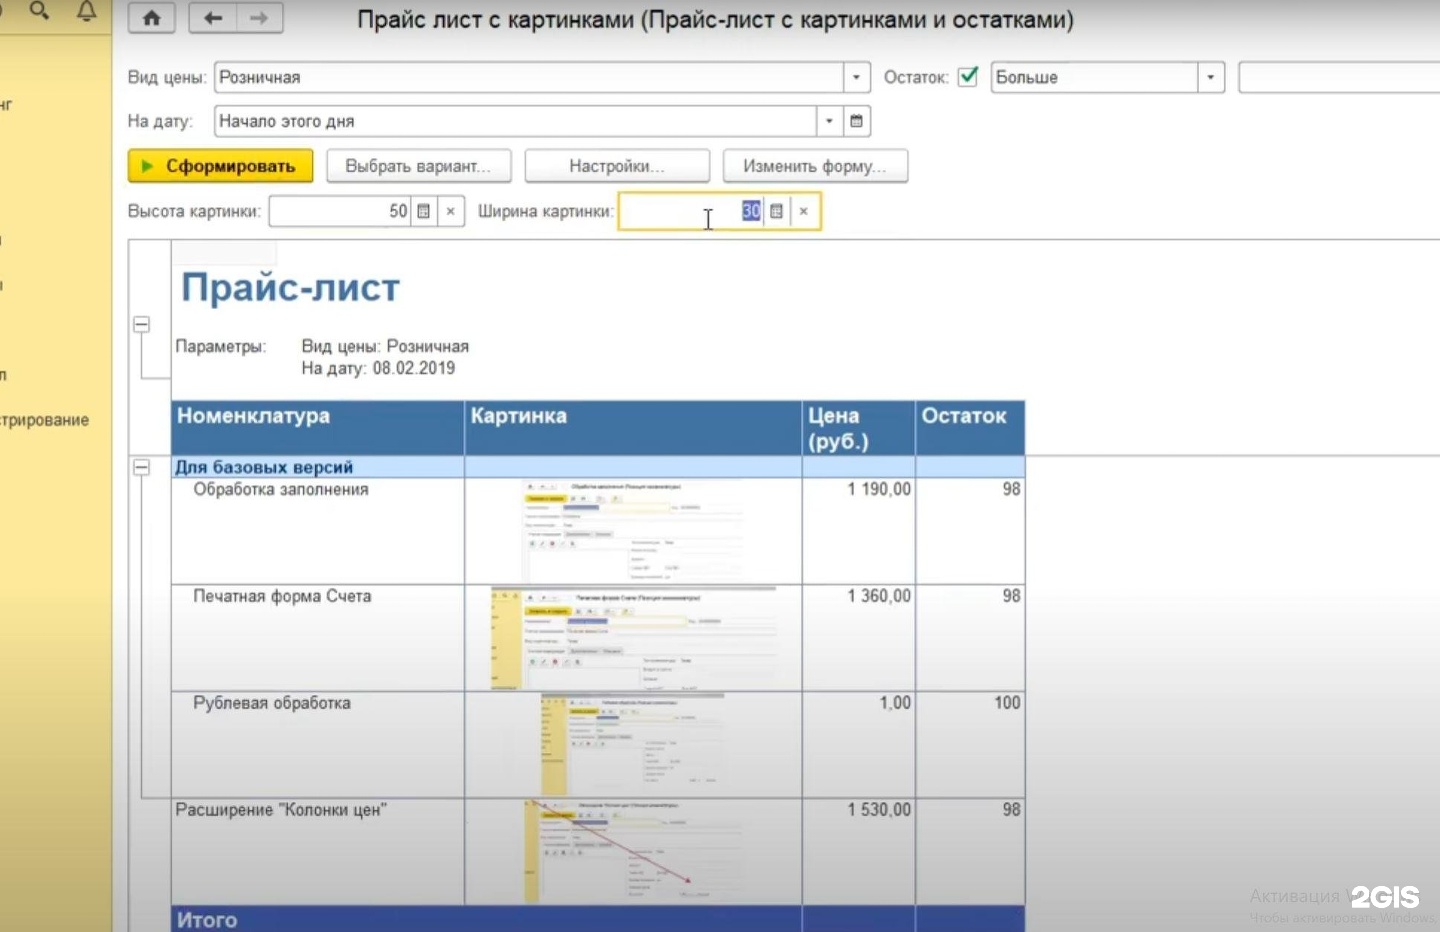The image size is (1440, 932).
Task: Click the На дату field
Action: click(x=515, y=121)
